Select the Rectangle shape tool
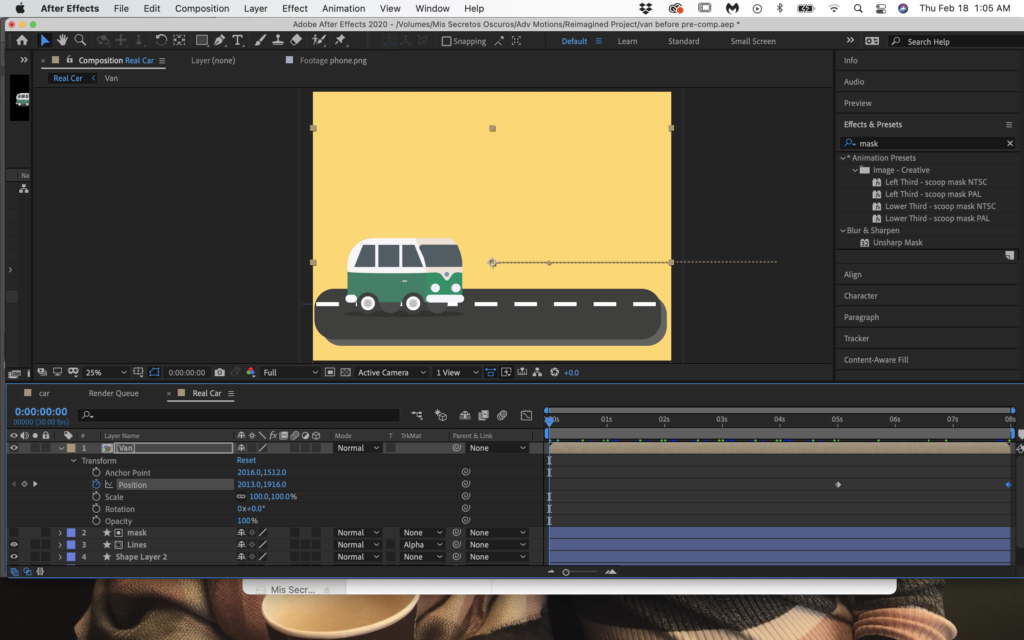The width and height of the screenshot is (1024, 640). [x=201, y=41]
